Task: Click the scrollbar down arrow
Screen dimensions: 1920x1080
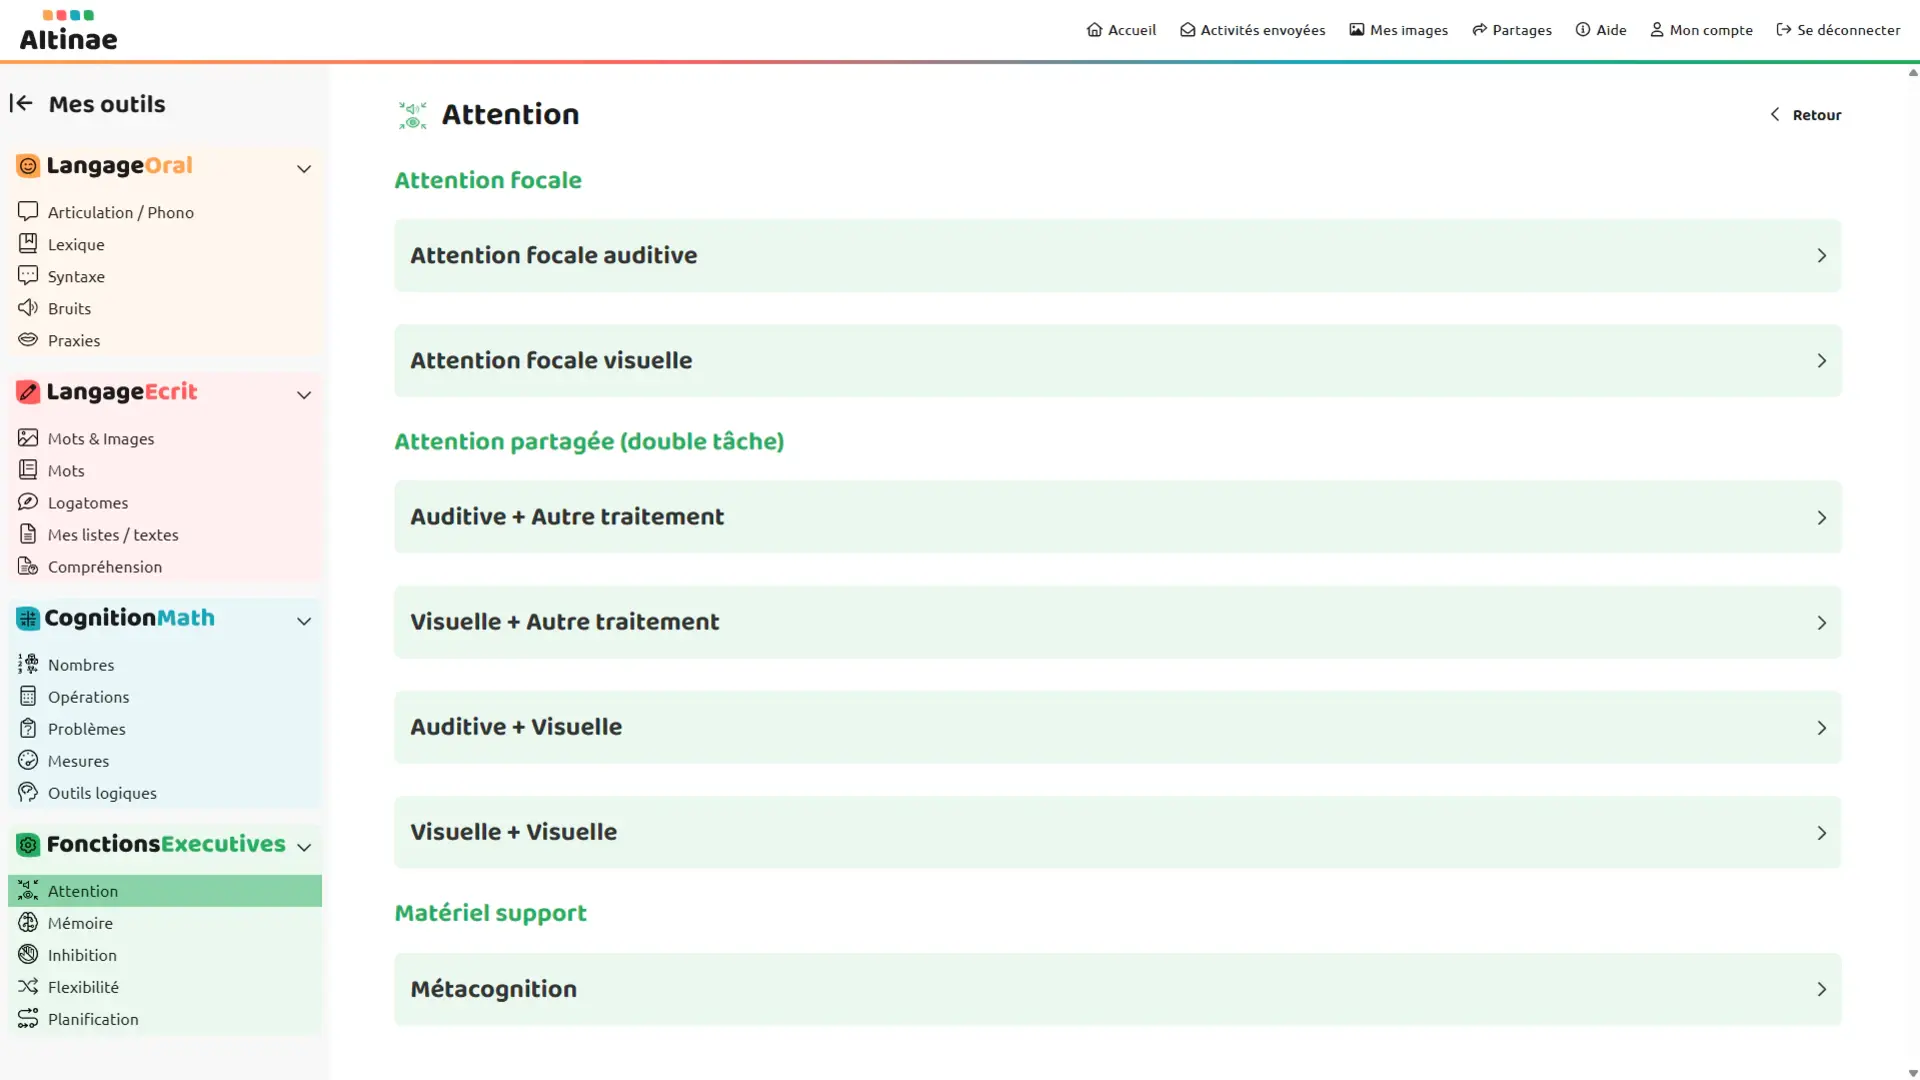Action: click(1912, 1073)
